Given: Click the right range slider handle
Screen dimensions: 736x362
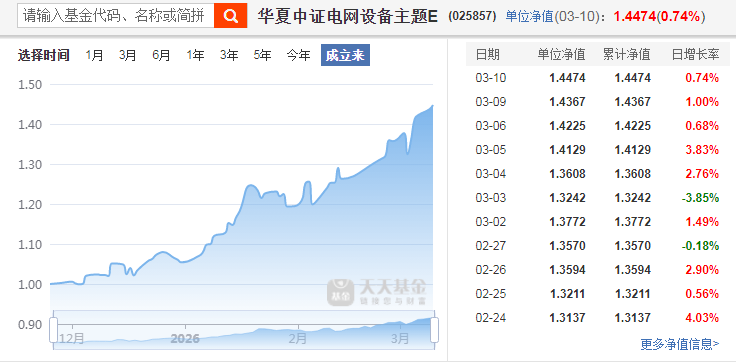Looking at the screenshot, I should [435, 330].
